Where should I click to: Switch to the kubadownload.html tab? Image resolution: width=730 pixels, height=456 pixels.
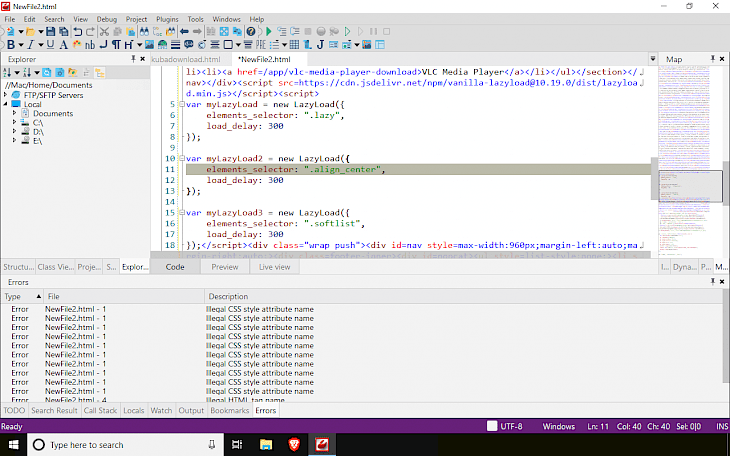click(x=185, y=60)
